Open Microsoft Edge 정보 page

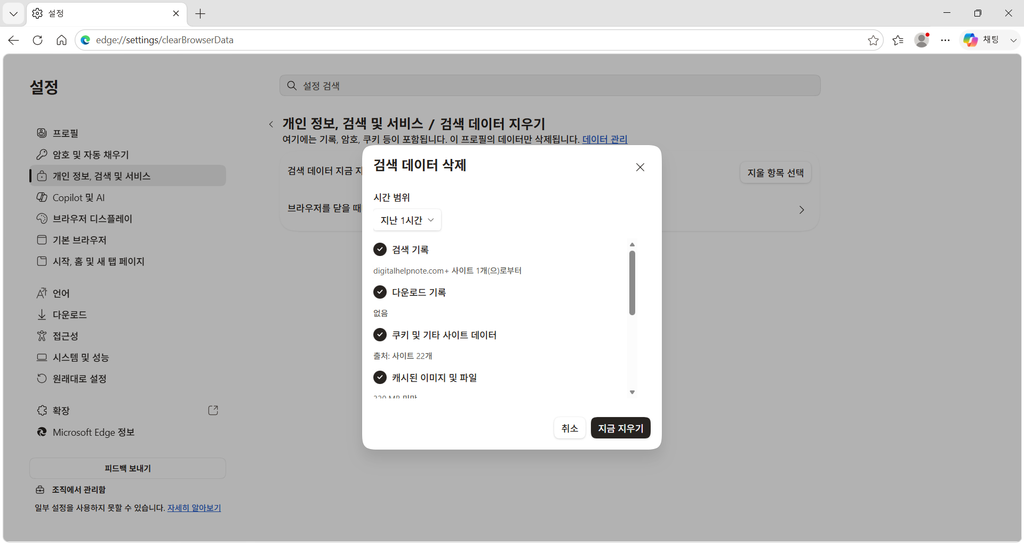coord(128,432)
